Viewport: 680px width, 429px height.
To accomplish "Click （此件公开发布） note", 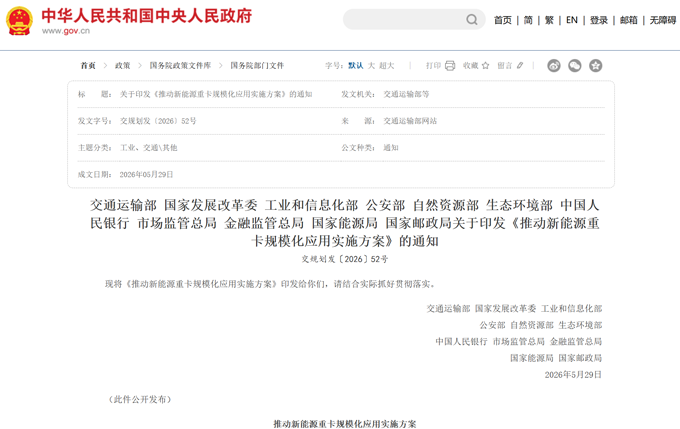I will [140, 400].
